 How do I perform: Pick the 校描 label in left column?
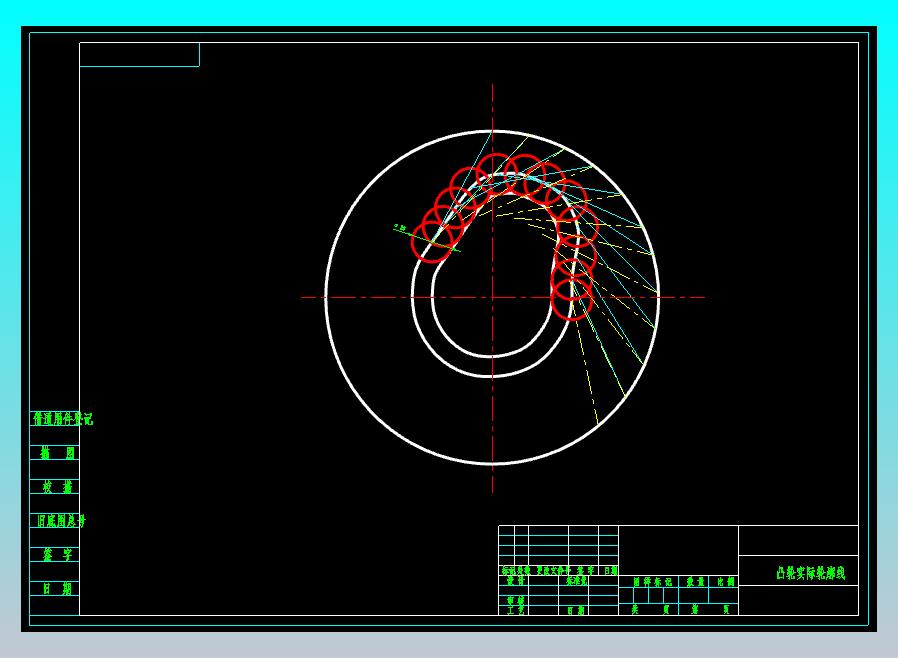[x=57, y=487]
